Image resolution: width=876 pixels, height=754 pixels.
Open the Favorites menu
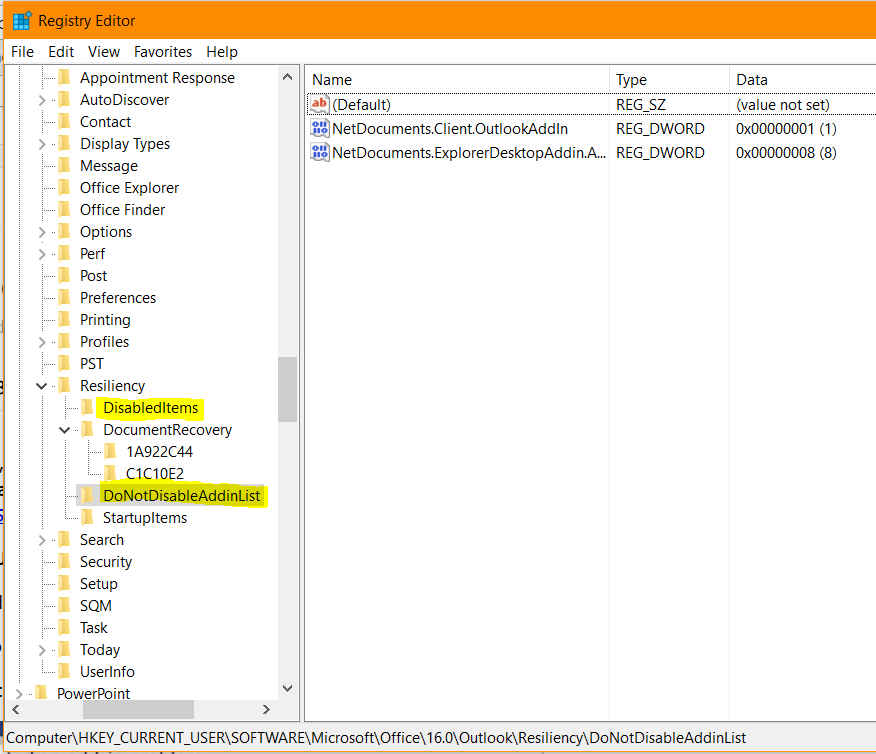[163, 51]
